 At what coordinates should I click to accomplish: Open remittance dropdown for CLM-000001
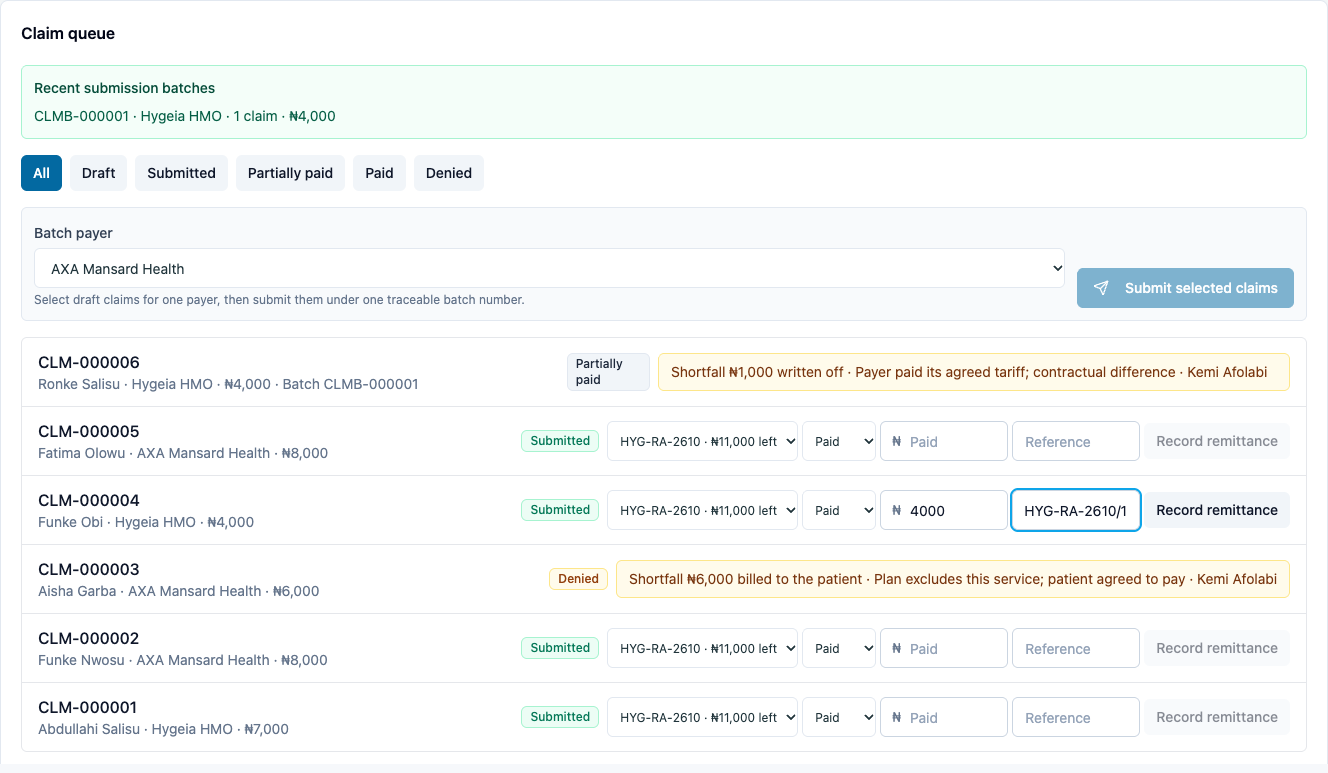click(x=702, y=717)
